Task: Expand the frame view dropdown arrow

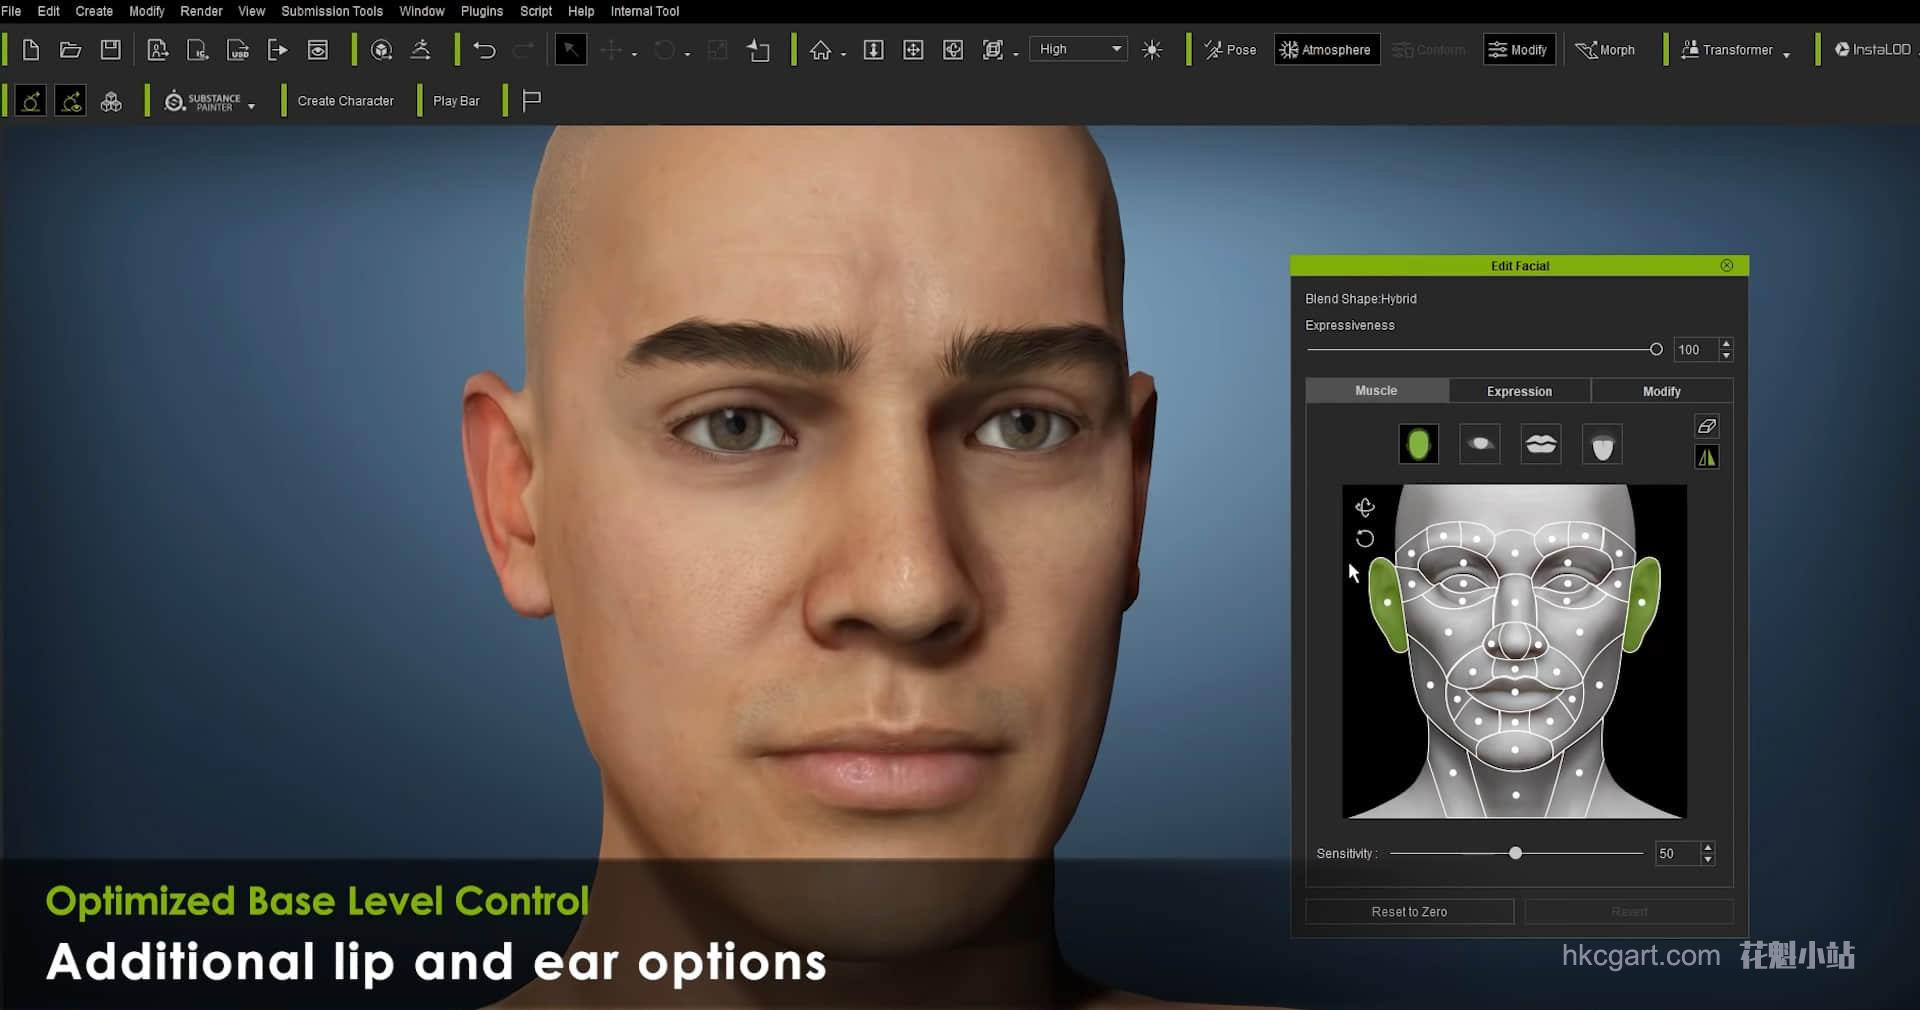Action: pyautogui.click(x=1016, y=54)
